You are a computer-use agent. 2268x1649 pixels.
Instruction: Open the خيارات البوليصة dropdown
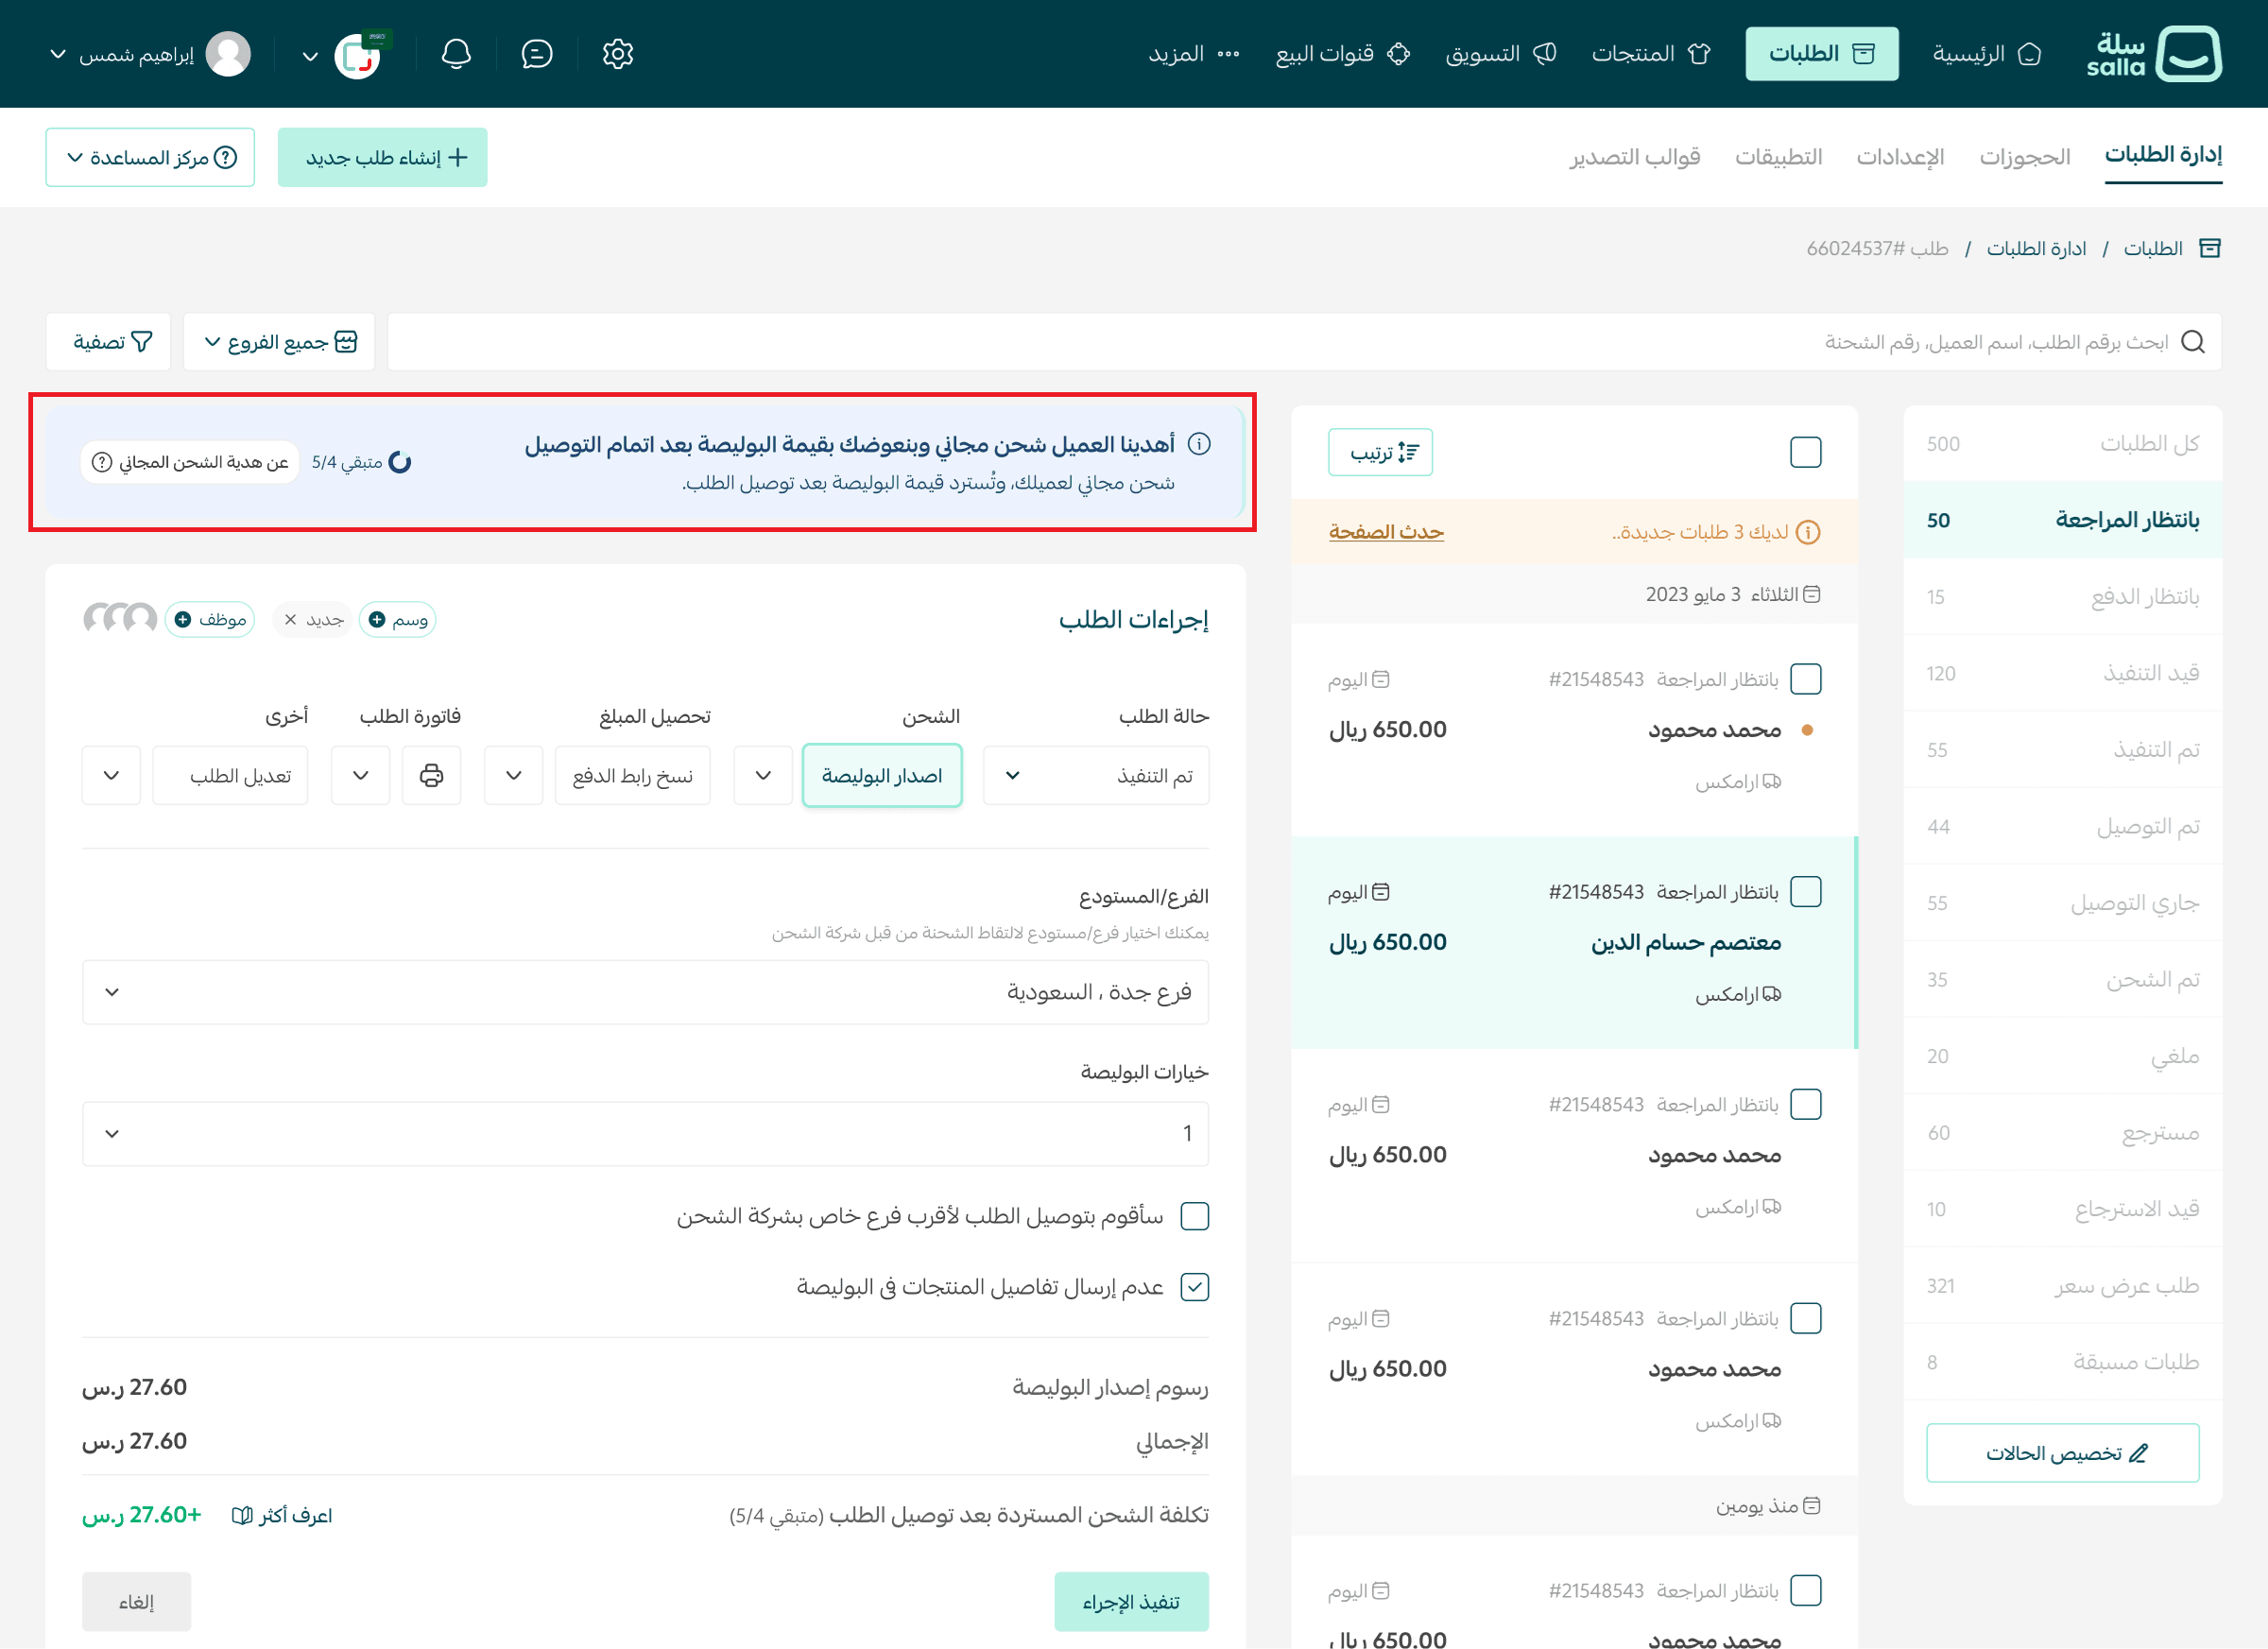(645, 1134)
